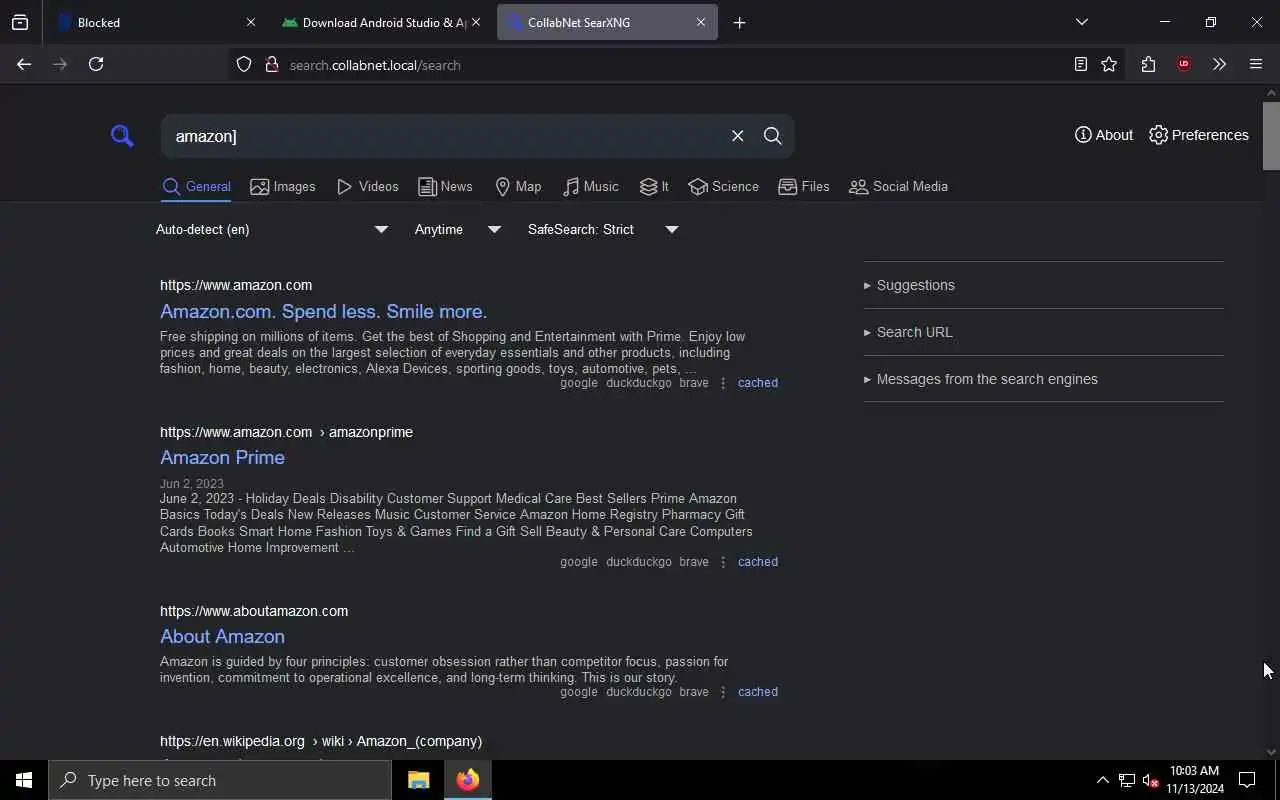The width and height of the screenshot is (1280, 800).
Task: Show hidden system tray icons
Action: pyautogui.click(x=1102, y=780)
